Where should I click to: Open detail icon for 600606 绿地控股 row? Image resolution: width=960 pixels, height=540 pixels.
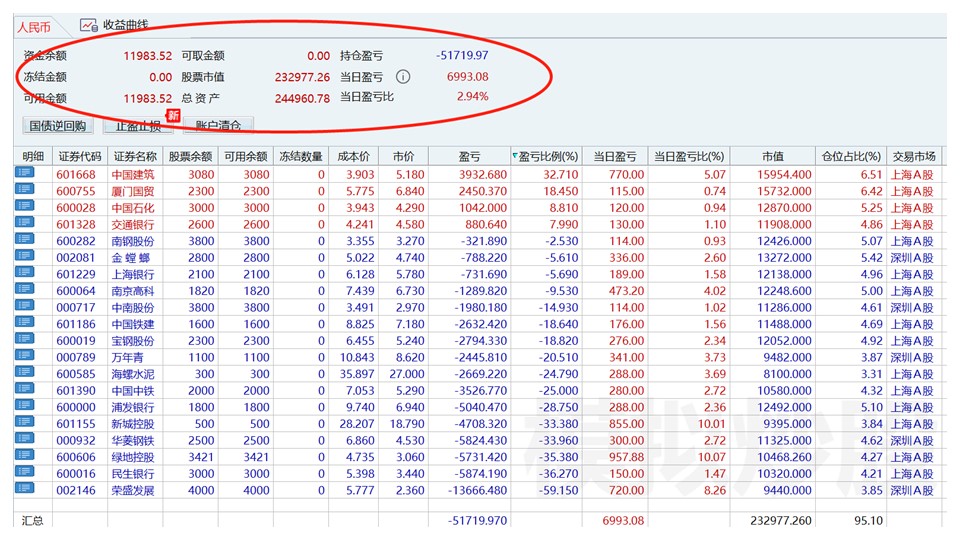tap(24, 454)
